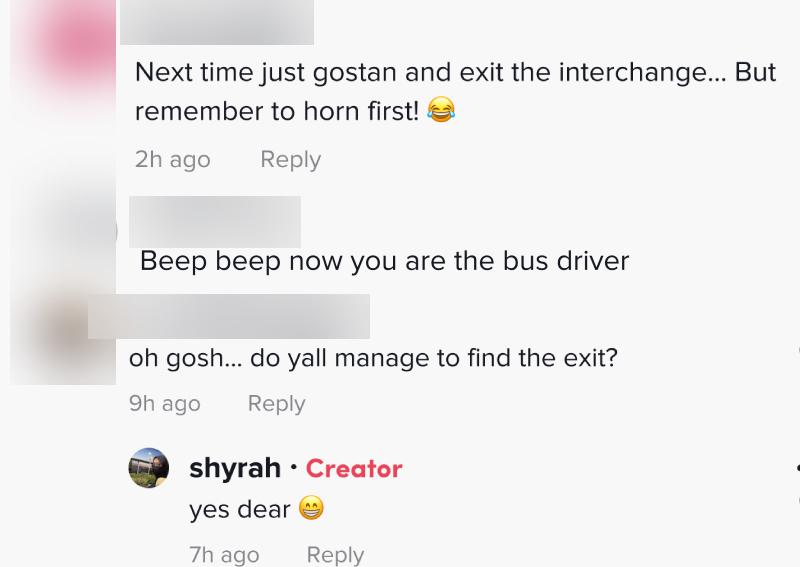800x567 pixels.
Task: Click the 'Beep beep now you are the bus driver' text
Action: (x=384, y=262)
